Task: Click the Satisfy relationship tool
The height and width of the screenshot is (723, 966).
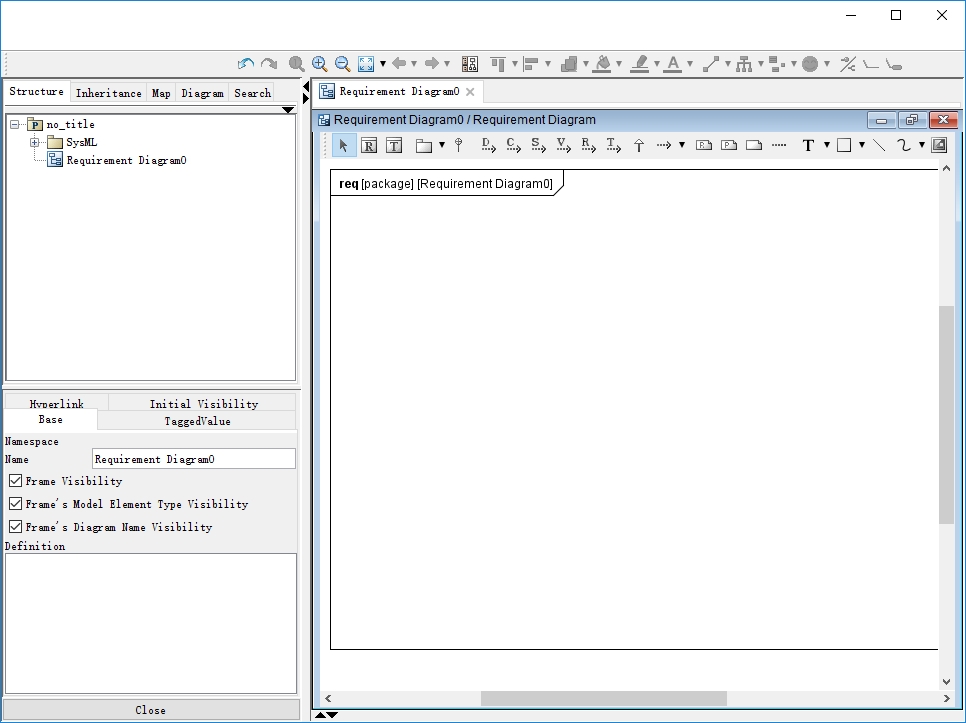Action: (538, 145)
